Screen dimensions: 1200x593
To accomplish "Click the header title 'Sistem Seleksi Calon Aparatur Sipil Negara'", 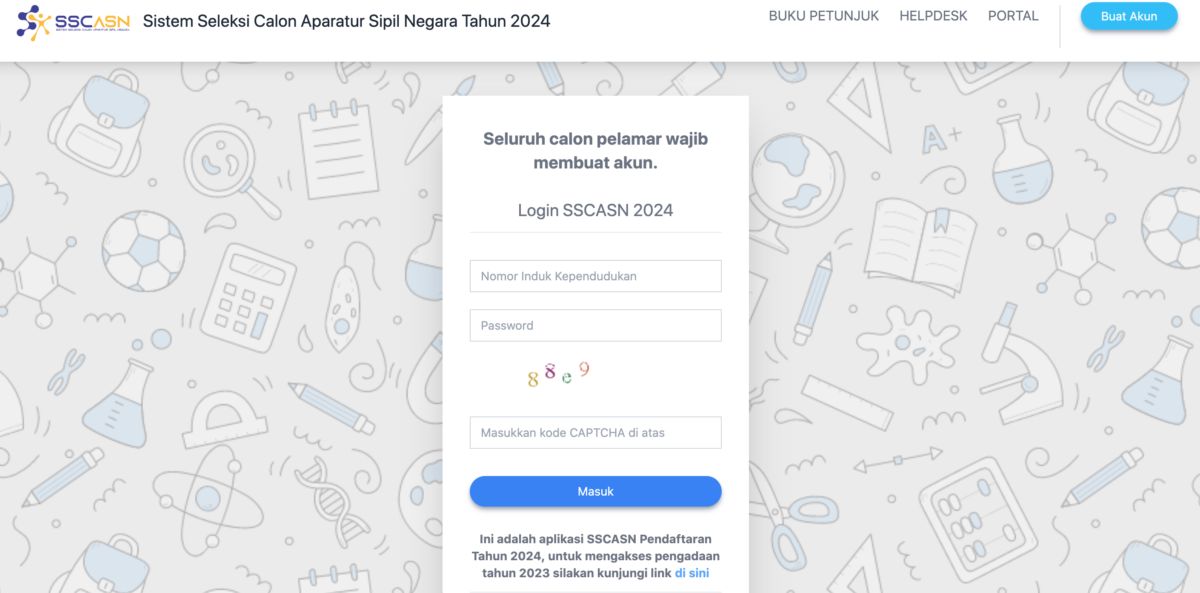I will [x=345, y=20].
